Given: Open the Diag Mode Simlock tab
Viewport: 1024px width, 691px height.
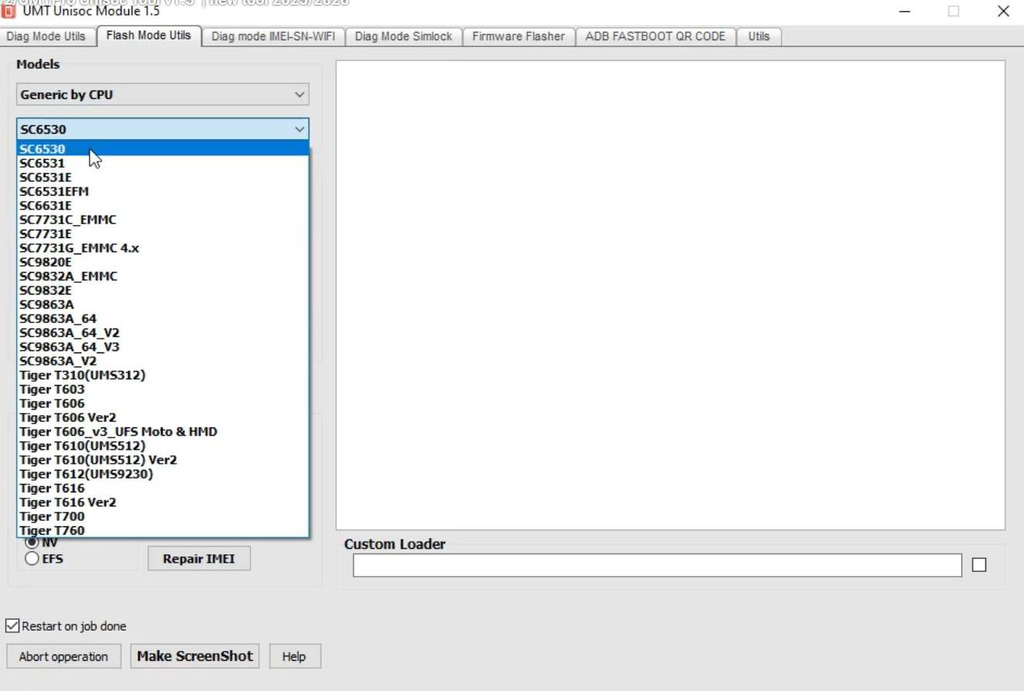Looking at the screenshot, I should (x=404, y=37).
